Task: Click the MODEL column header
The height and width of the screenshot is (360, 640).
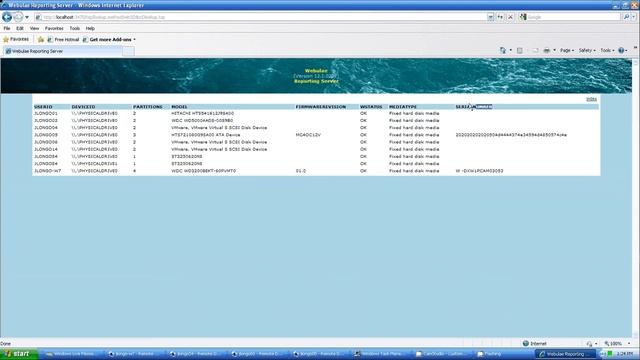Action: coord(179,107)
